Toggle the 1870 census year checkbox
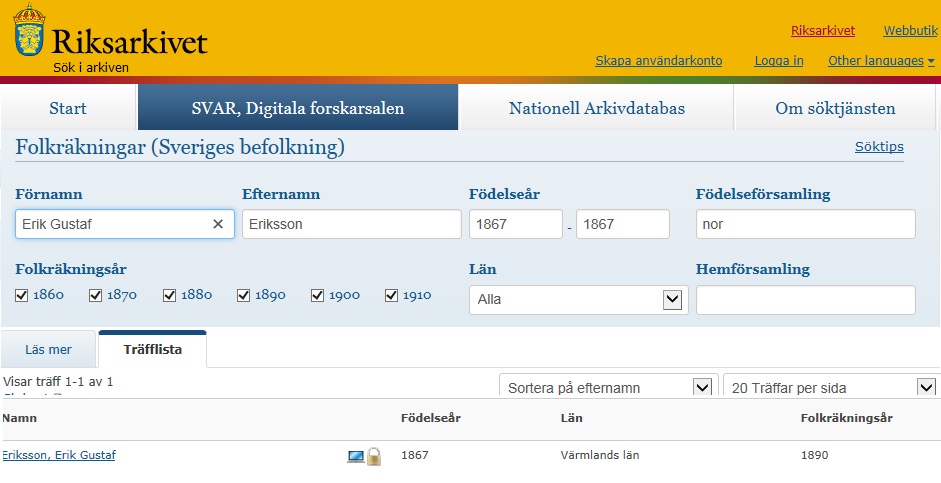 click(x=96, y=295)
